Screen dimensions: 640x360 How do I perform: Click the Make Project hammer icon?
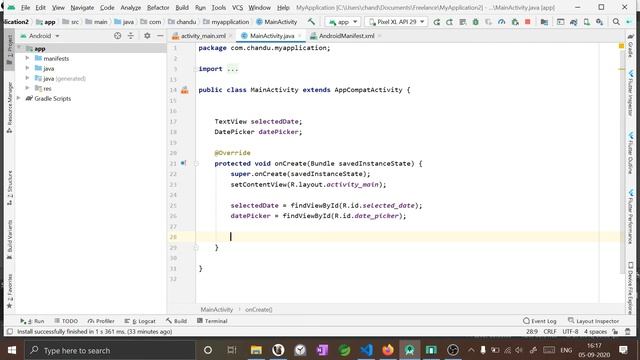tap(311, 22)
